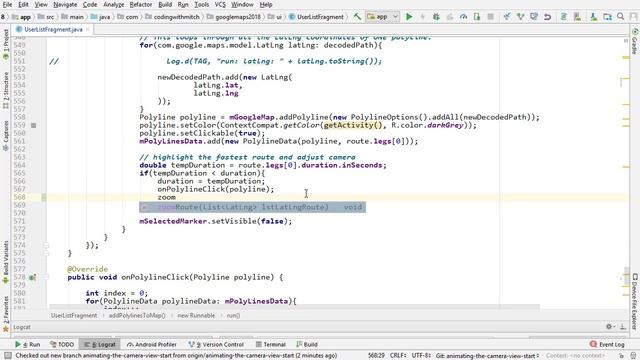Click darkGrey color preview in gutter line 559
Viewport: 640px width, 360px height.
[33, 125]
